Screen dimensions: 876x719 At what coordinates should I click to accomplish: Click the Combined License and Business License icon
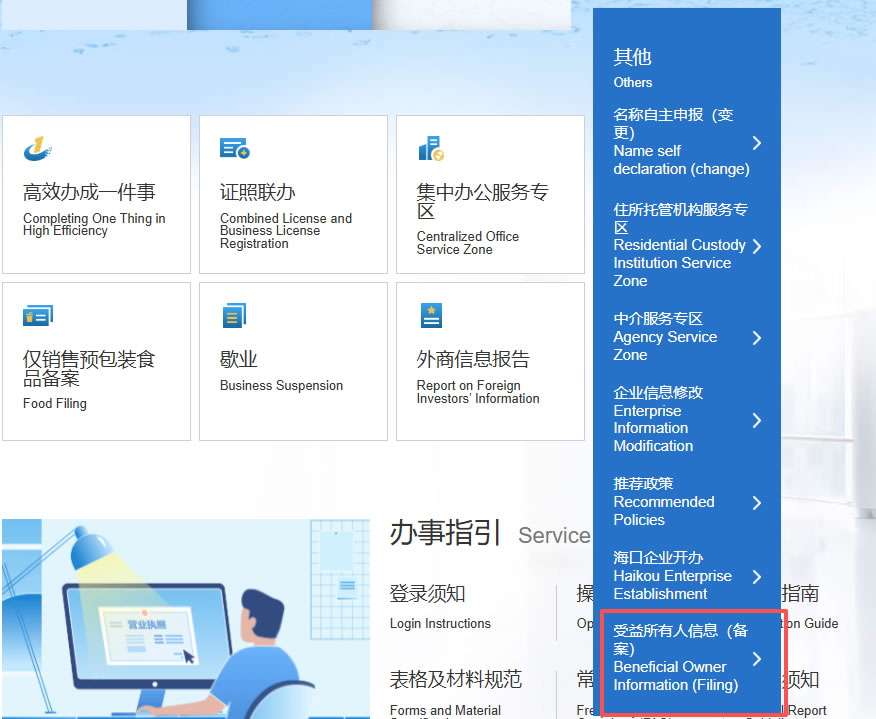234,149
